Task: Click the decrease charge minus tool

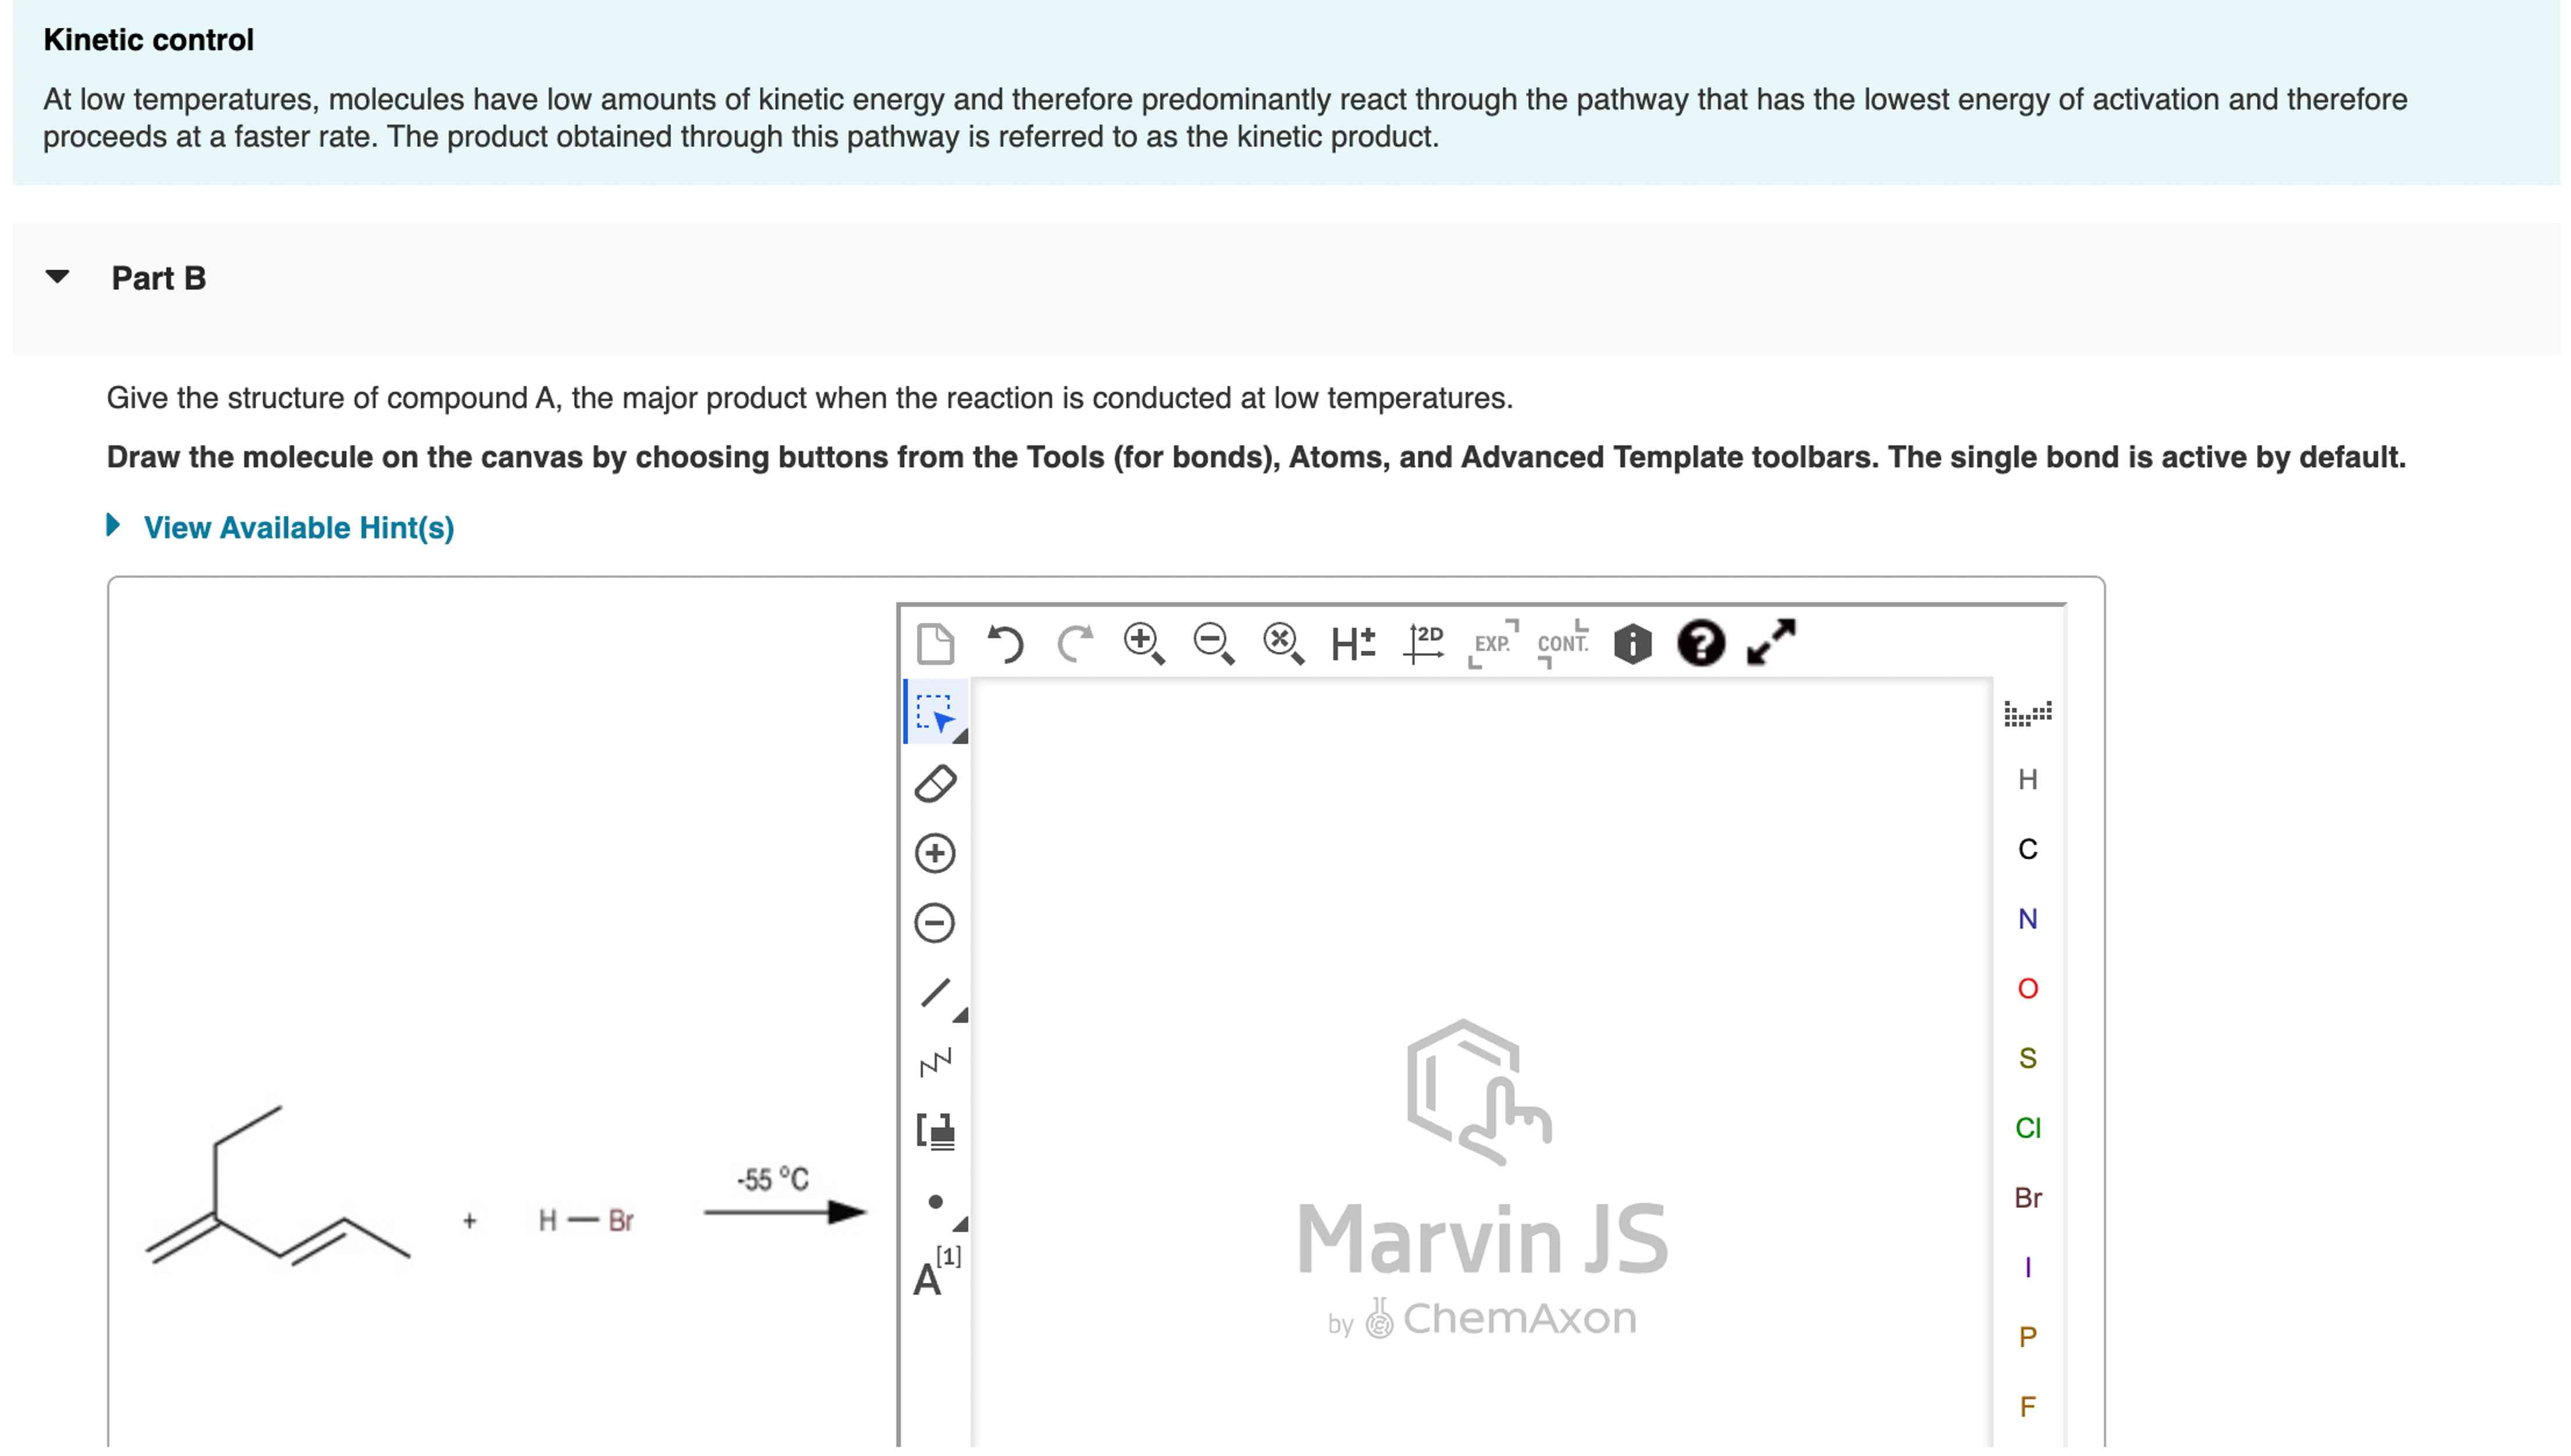Action: click(935, 923)
